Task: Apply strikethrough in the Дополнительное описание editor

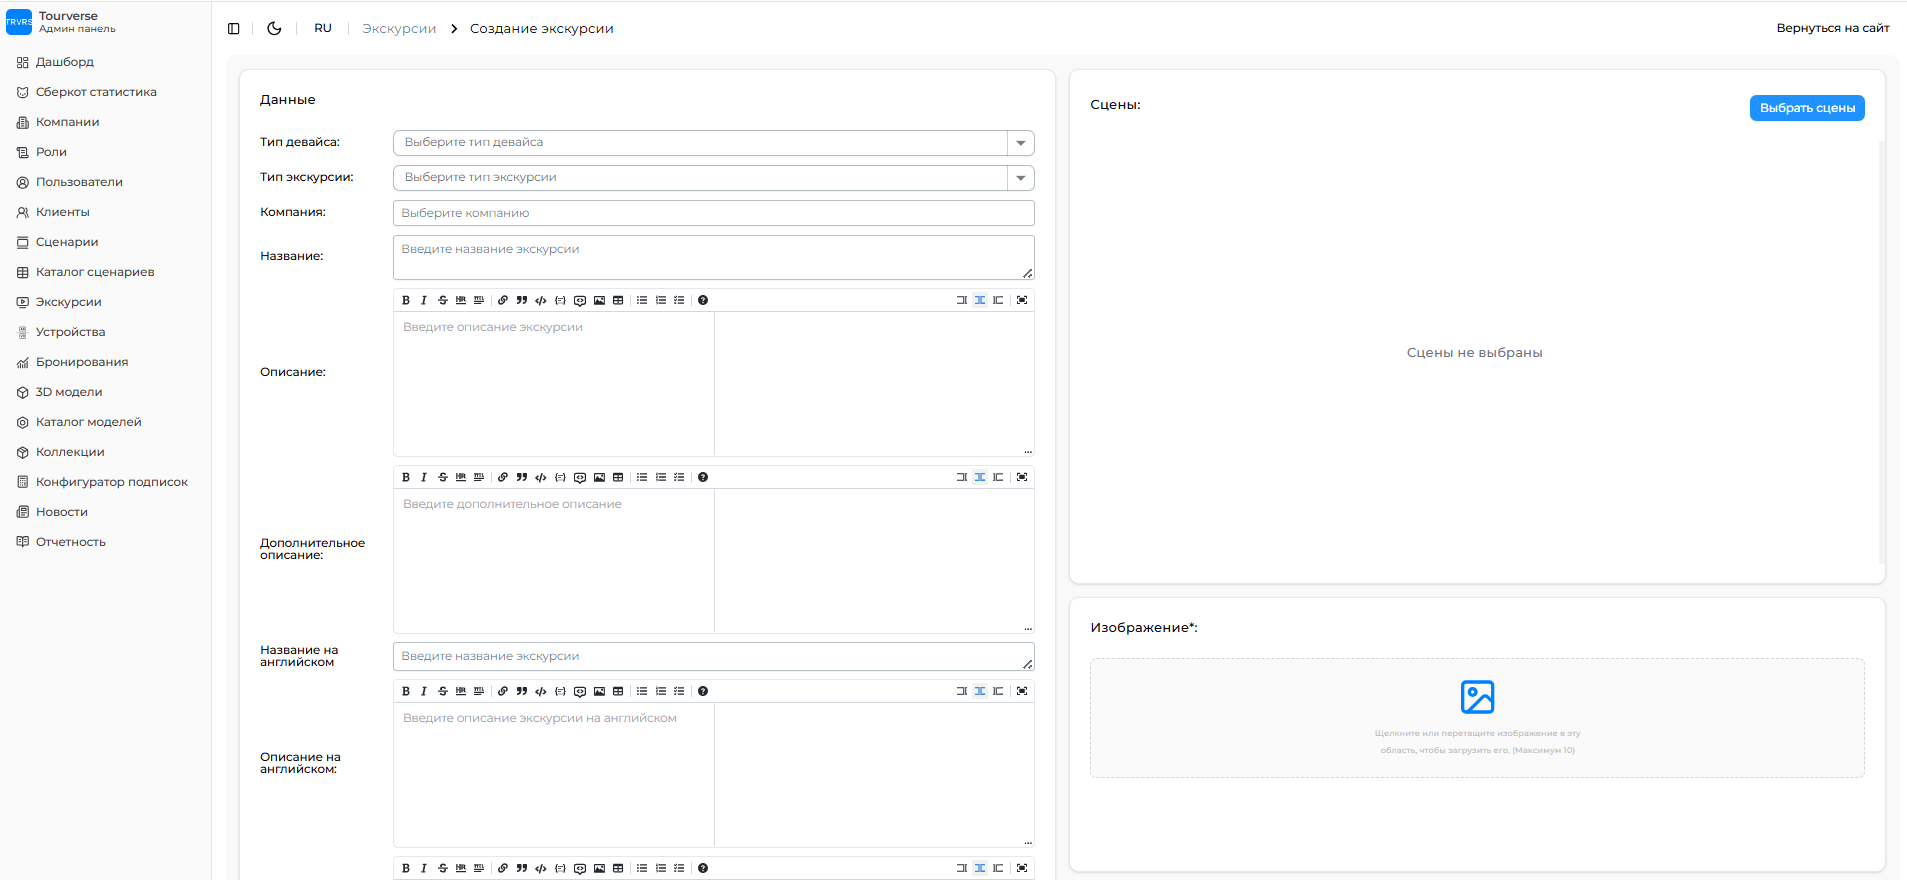Action: click(x=443, y=477)
